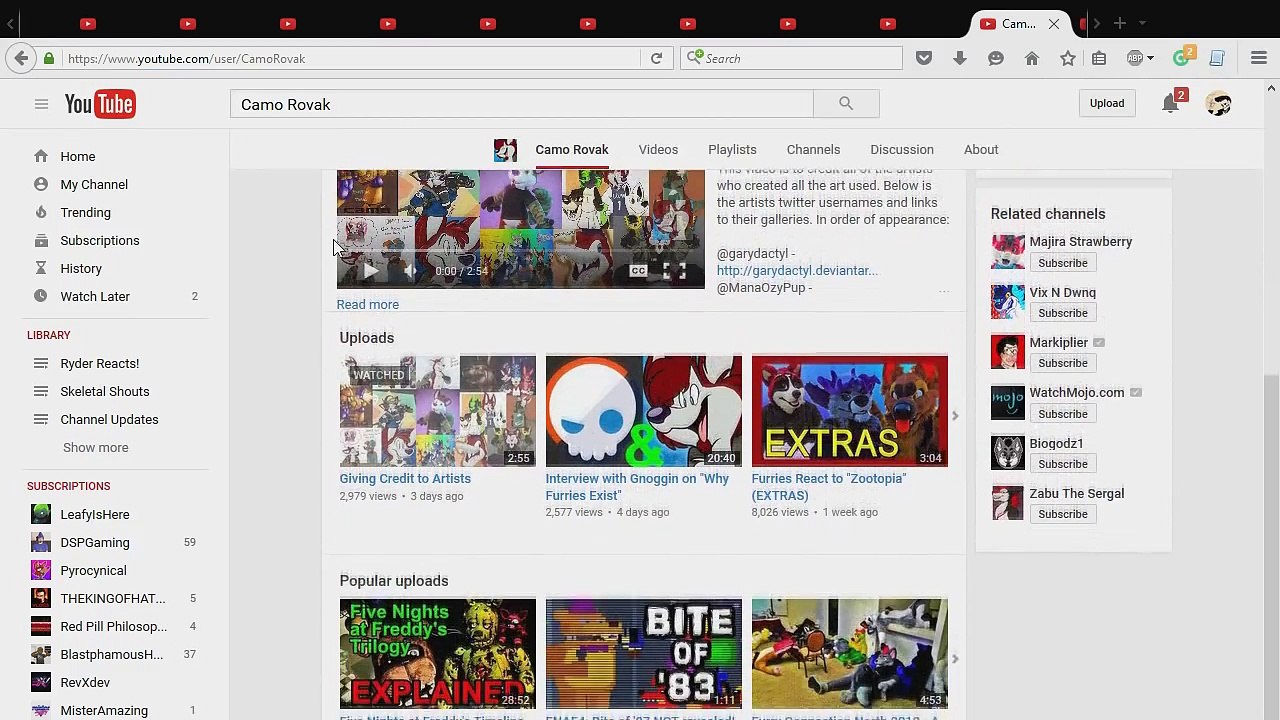Select the Camo Rovak home tab
Screen dimensions: 1280x720
coord(572,149)
